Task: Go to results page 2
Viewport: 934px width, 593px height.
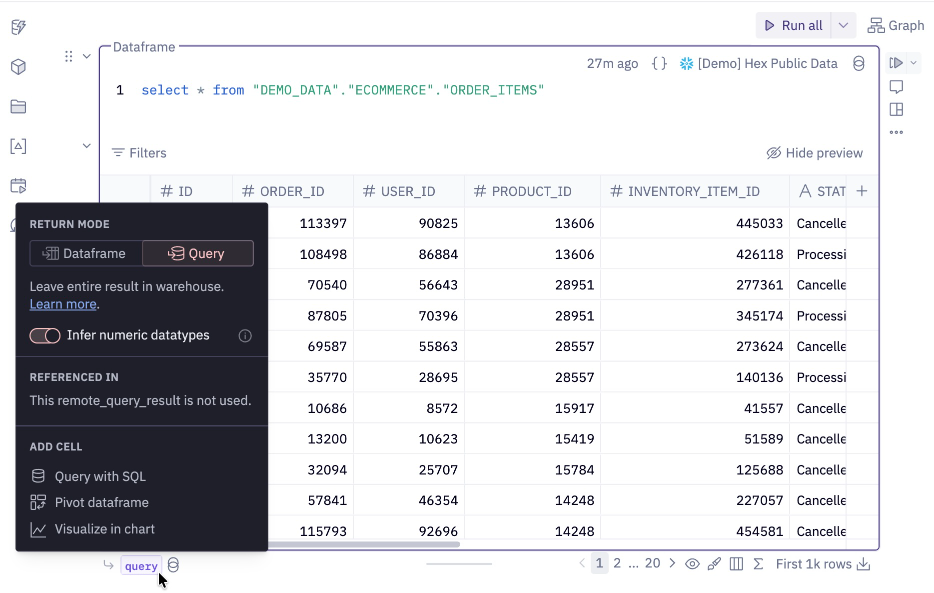Action: point(618,563)
